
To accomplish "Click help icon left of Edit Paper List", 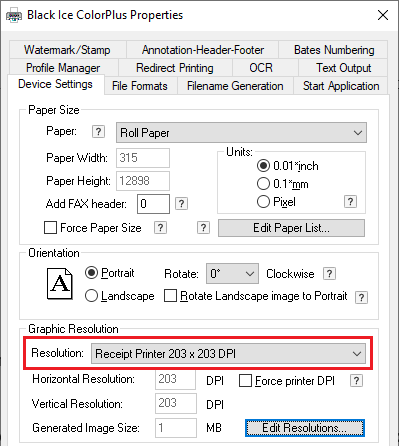I will (203, 228).
